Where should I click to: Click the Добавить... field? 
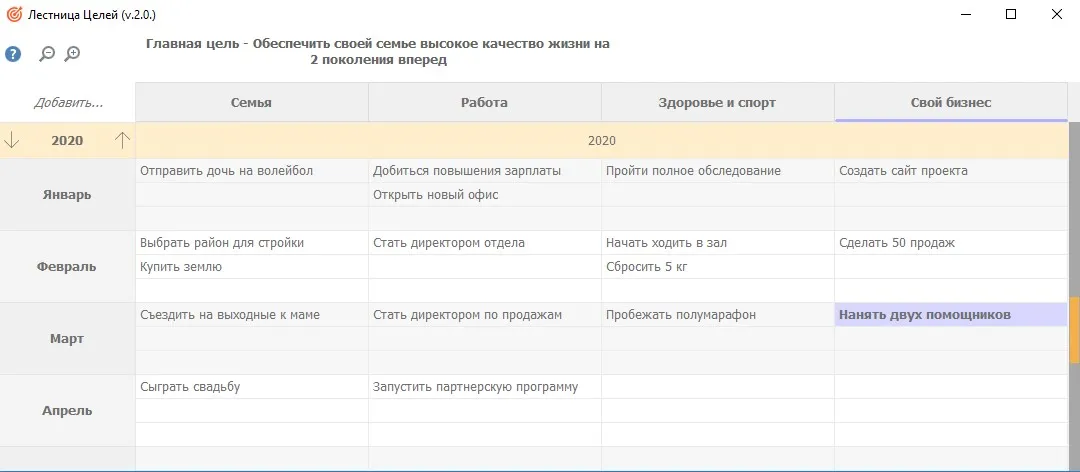point(68,102)
